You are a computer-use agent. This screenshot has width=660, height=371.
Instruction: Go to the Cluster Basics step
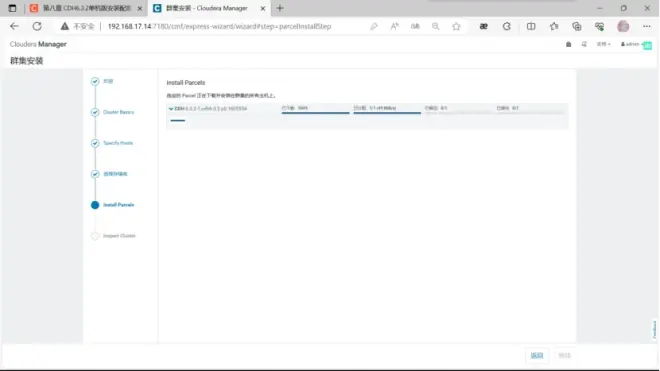tap(118, 112)
